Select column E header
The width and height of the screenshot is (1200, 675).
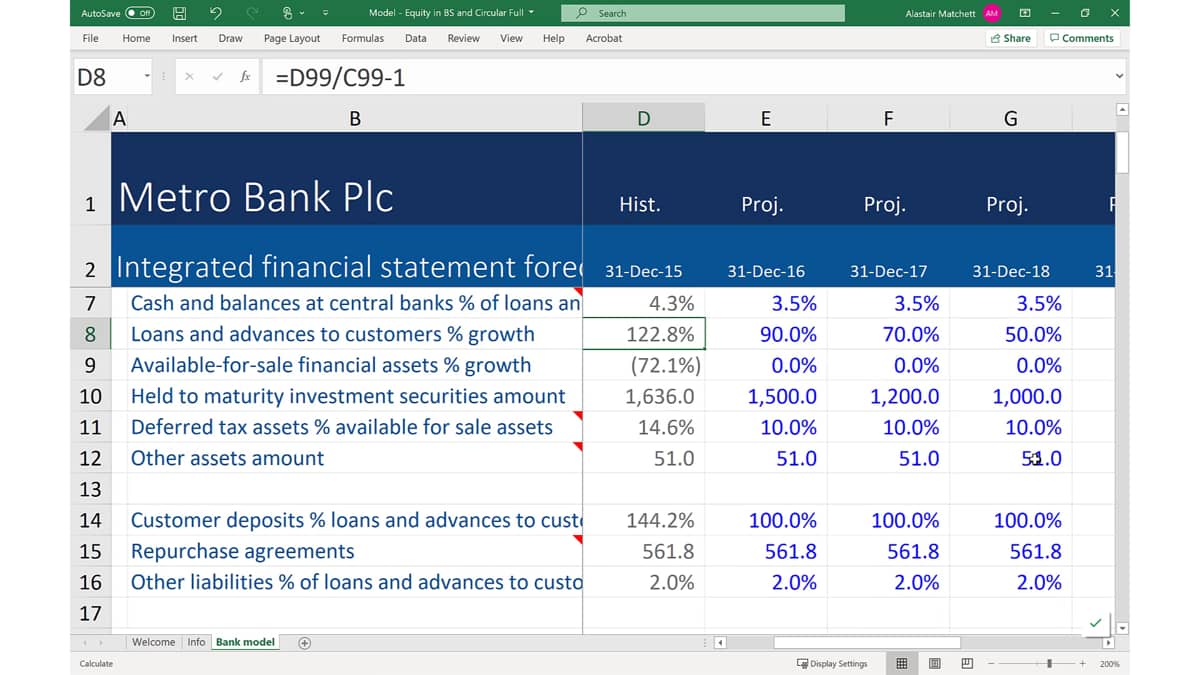point(766,119)
